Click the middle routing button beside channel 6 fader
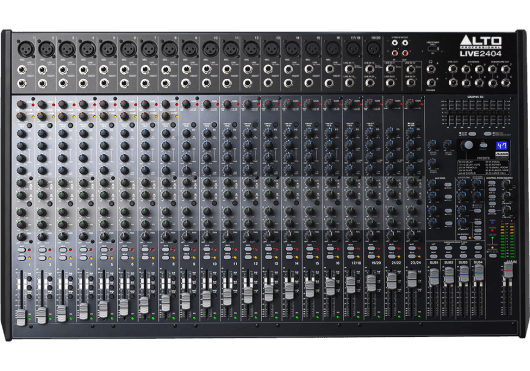This screenshot has height=371, width=530. (x=132, y=288)
